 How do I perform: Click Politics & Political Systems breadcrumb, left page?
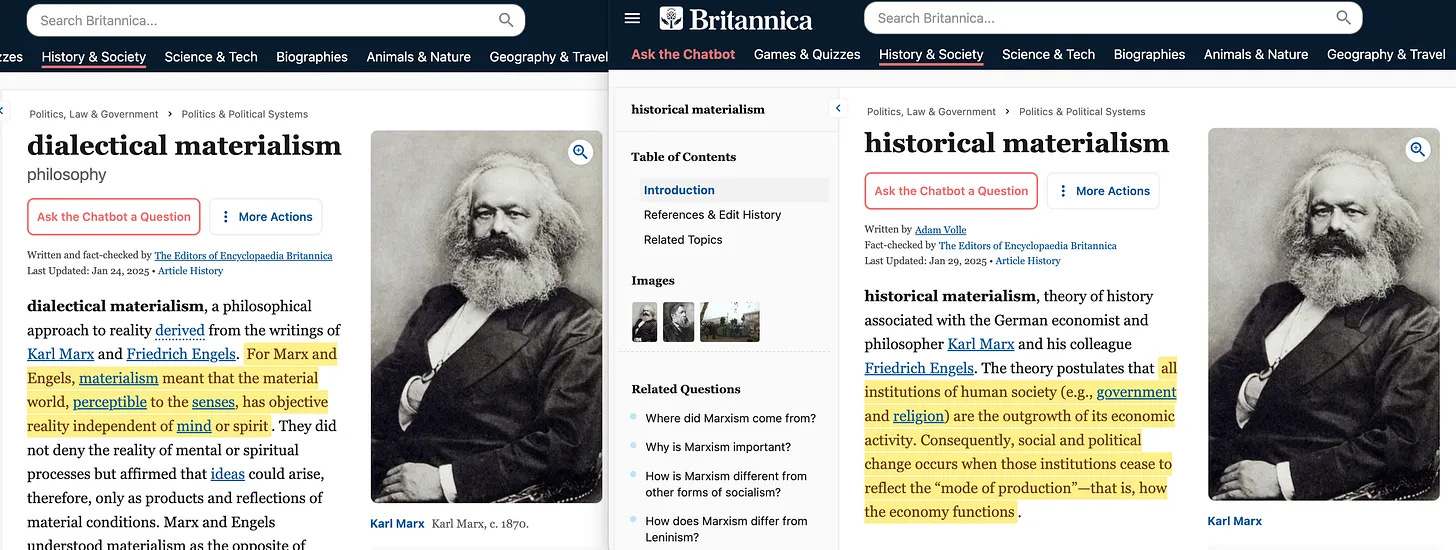245,114
